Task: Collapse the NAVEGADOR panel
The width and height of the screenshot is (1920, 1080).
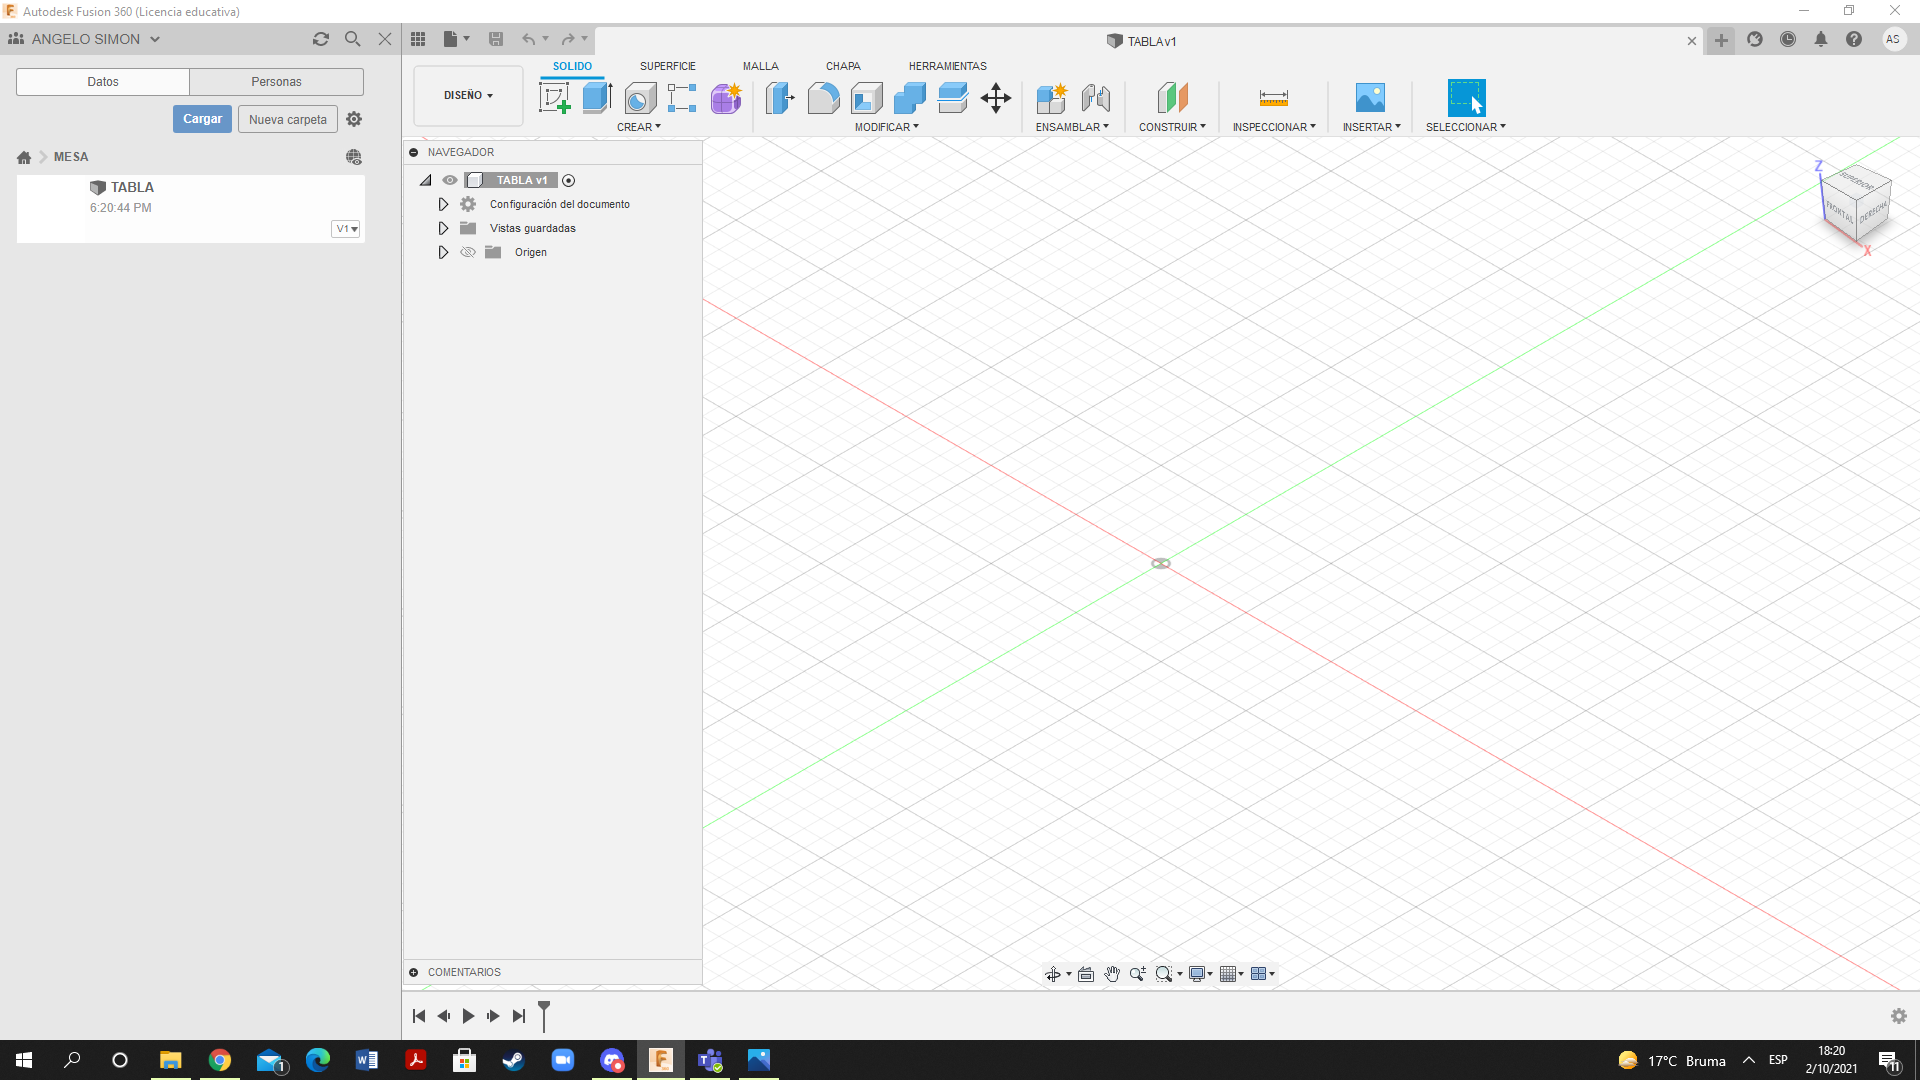Action: (x=413, y=152)
